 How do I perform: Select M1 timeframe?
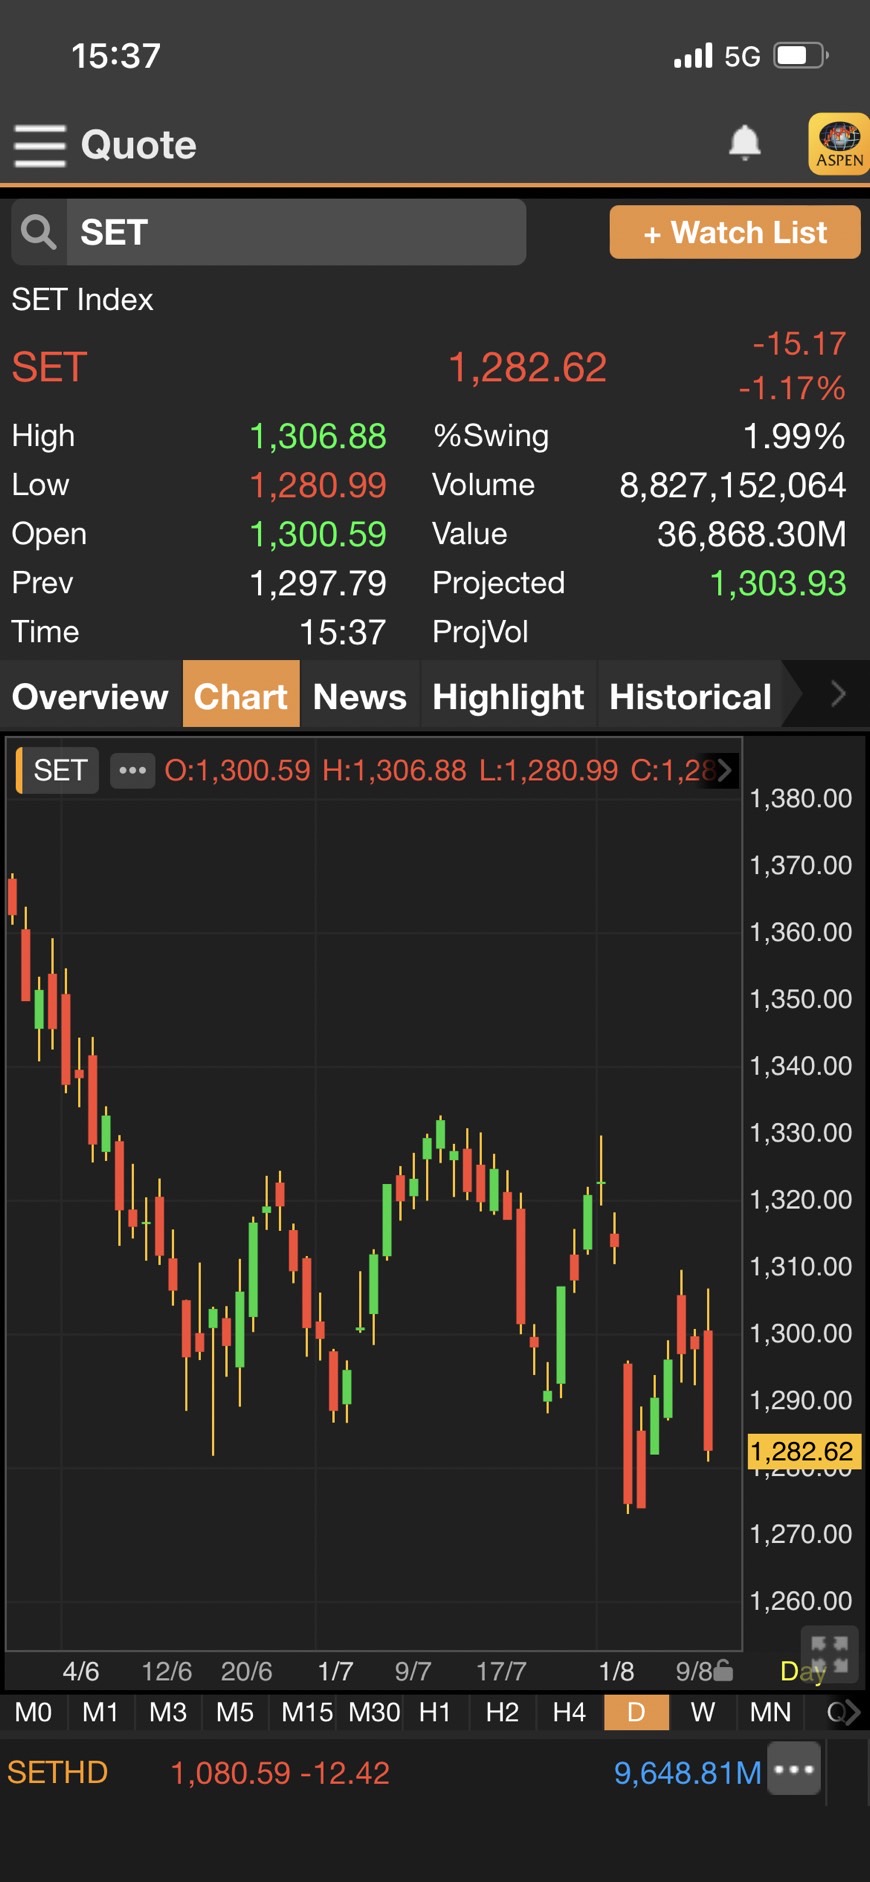pyautogui.click(x=100, y=1712)
